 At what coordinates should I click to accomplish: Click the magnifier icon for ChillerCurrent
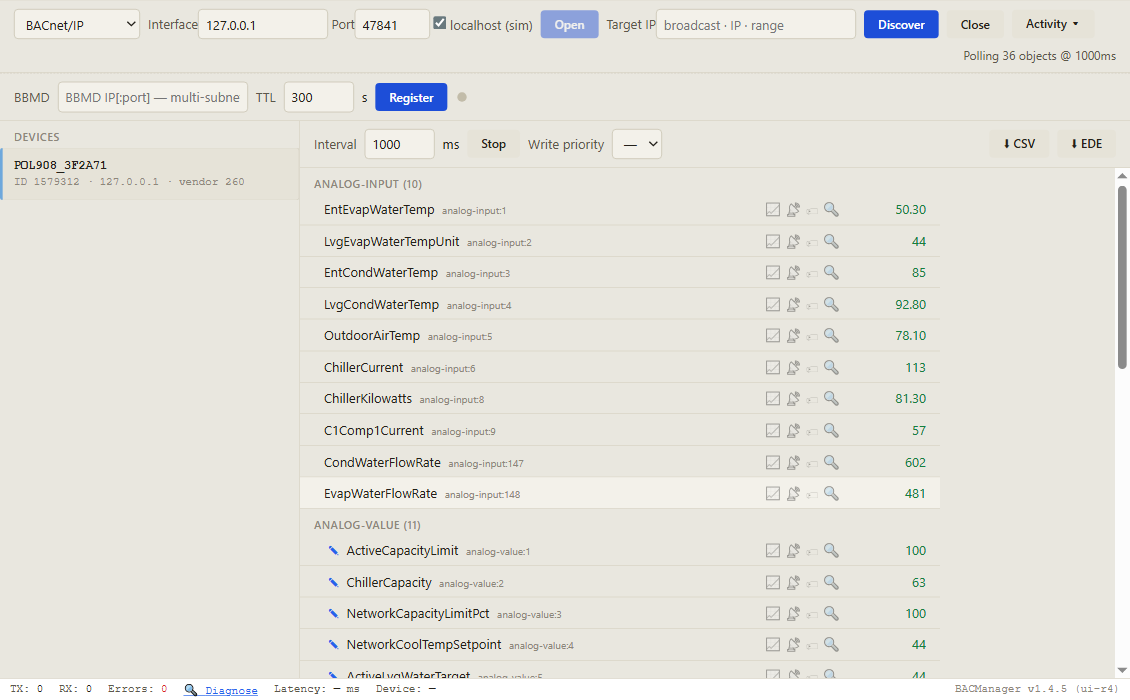coord(831,367)
